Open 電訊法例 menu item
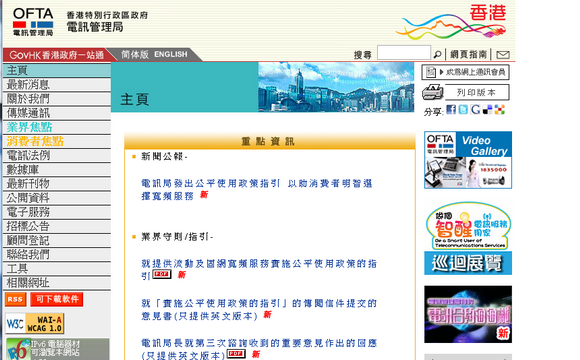The width and height of the screenshot is (580, 360). pos(57,155)
